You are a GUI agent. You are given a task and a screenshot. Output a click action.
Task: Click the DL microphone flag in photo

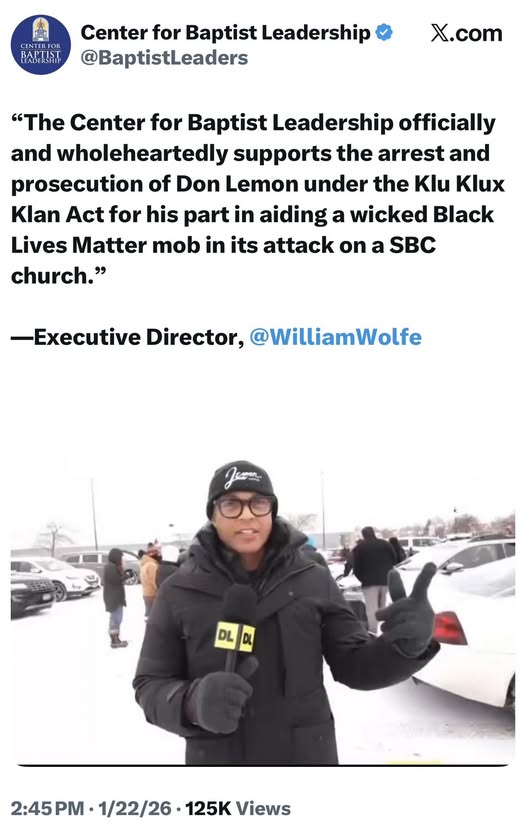(235, 637)
